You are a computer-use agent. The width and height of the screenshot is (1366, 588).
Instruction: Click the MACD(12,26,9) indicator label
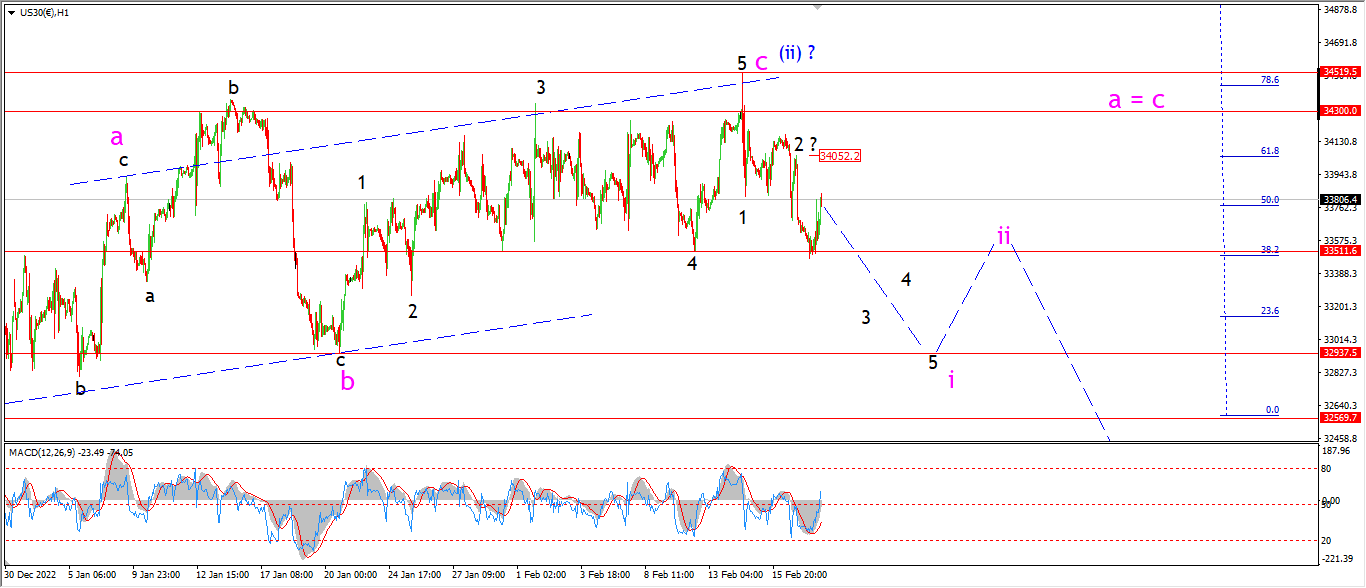click(x=42, y=453)
